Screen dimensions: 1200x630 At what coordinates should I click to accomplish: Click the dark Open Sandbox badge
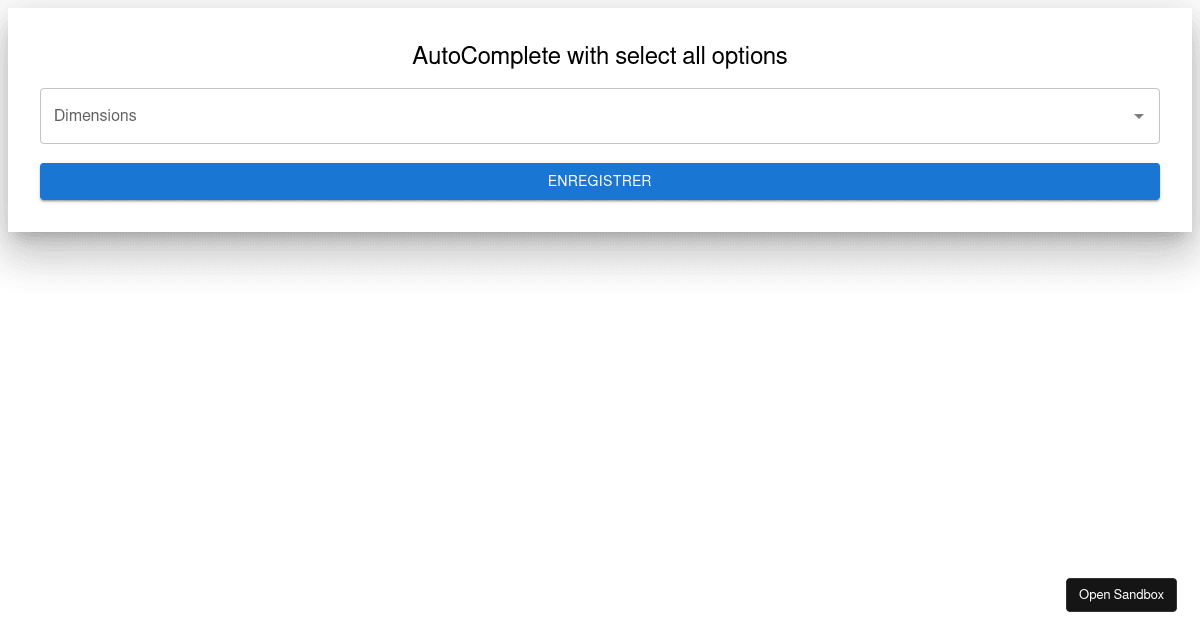[x=1121, y=594]
